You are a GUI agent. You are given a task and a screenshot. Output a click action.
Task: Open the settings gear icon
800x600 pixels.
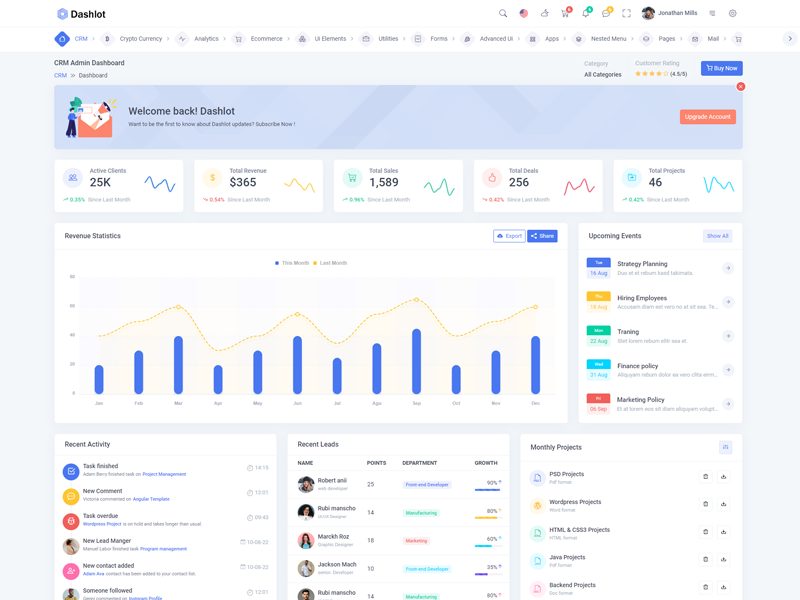point(732,14)
